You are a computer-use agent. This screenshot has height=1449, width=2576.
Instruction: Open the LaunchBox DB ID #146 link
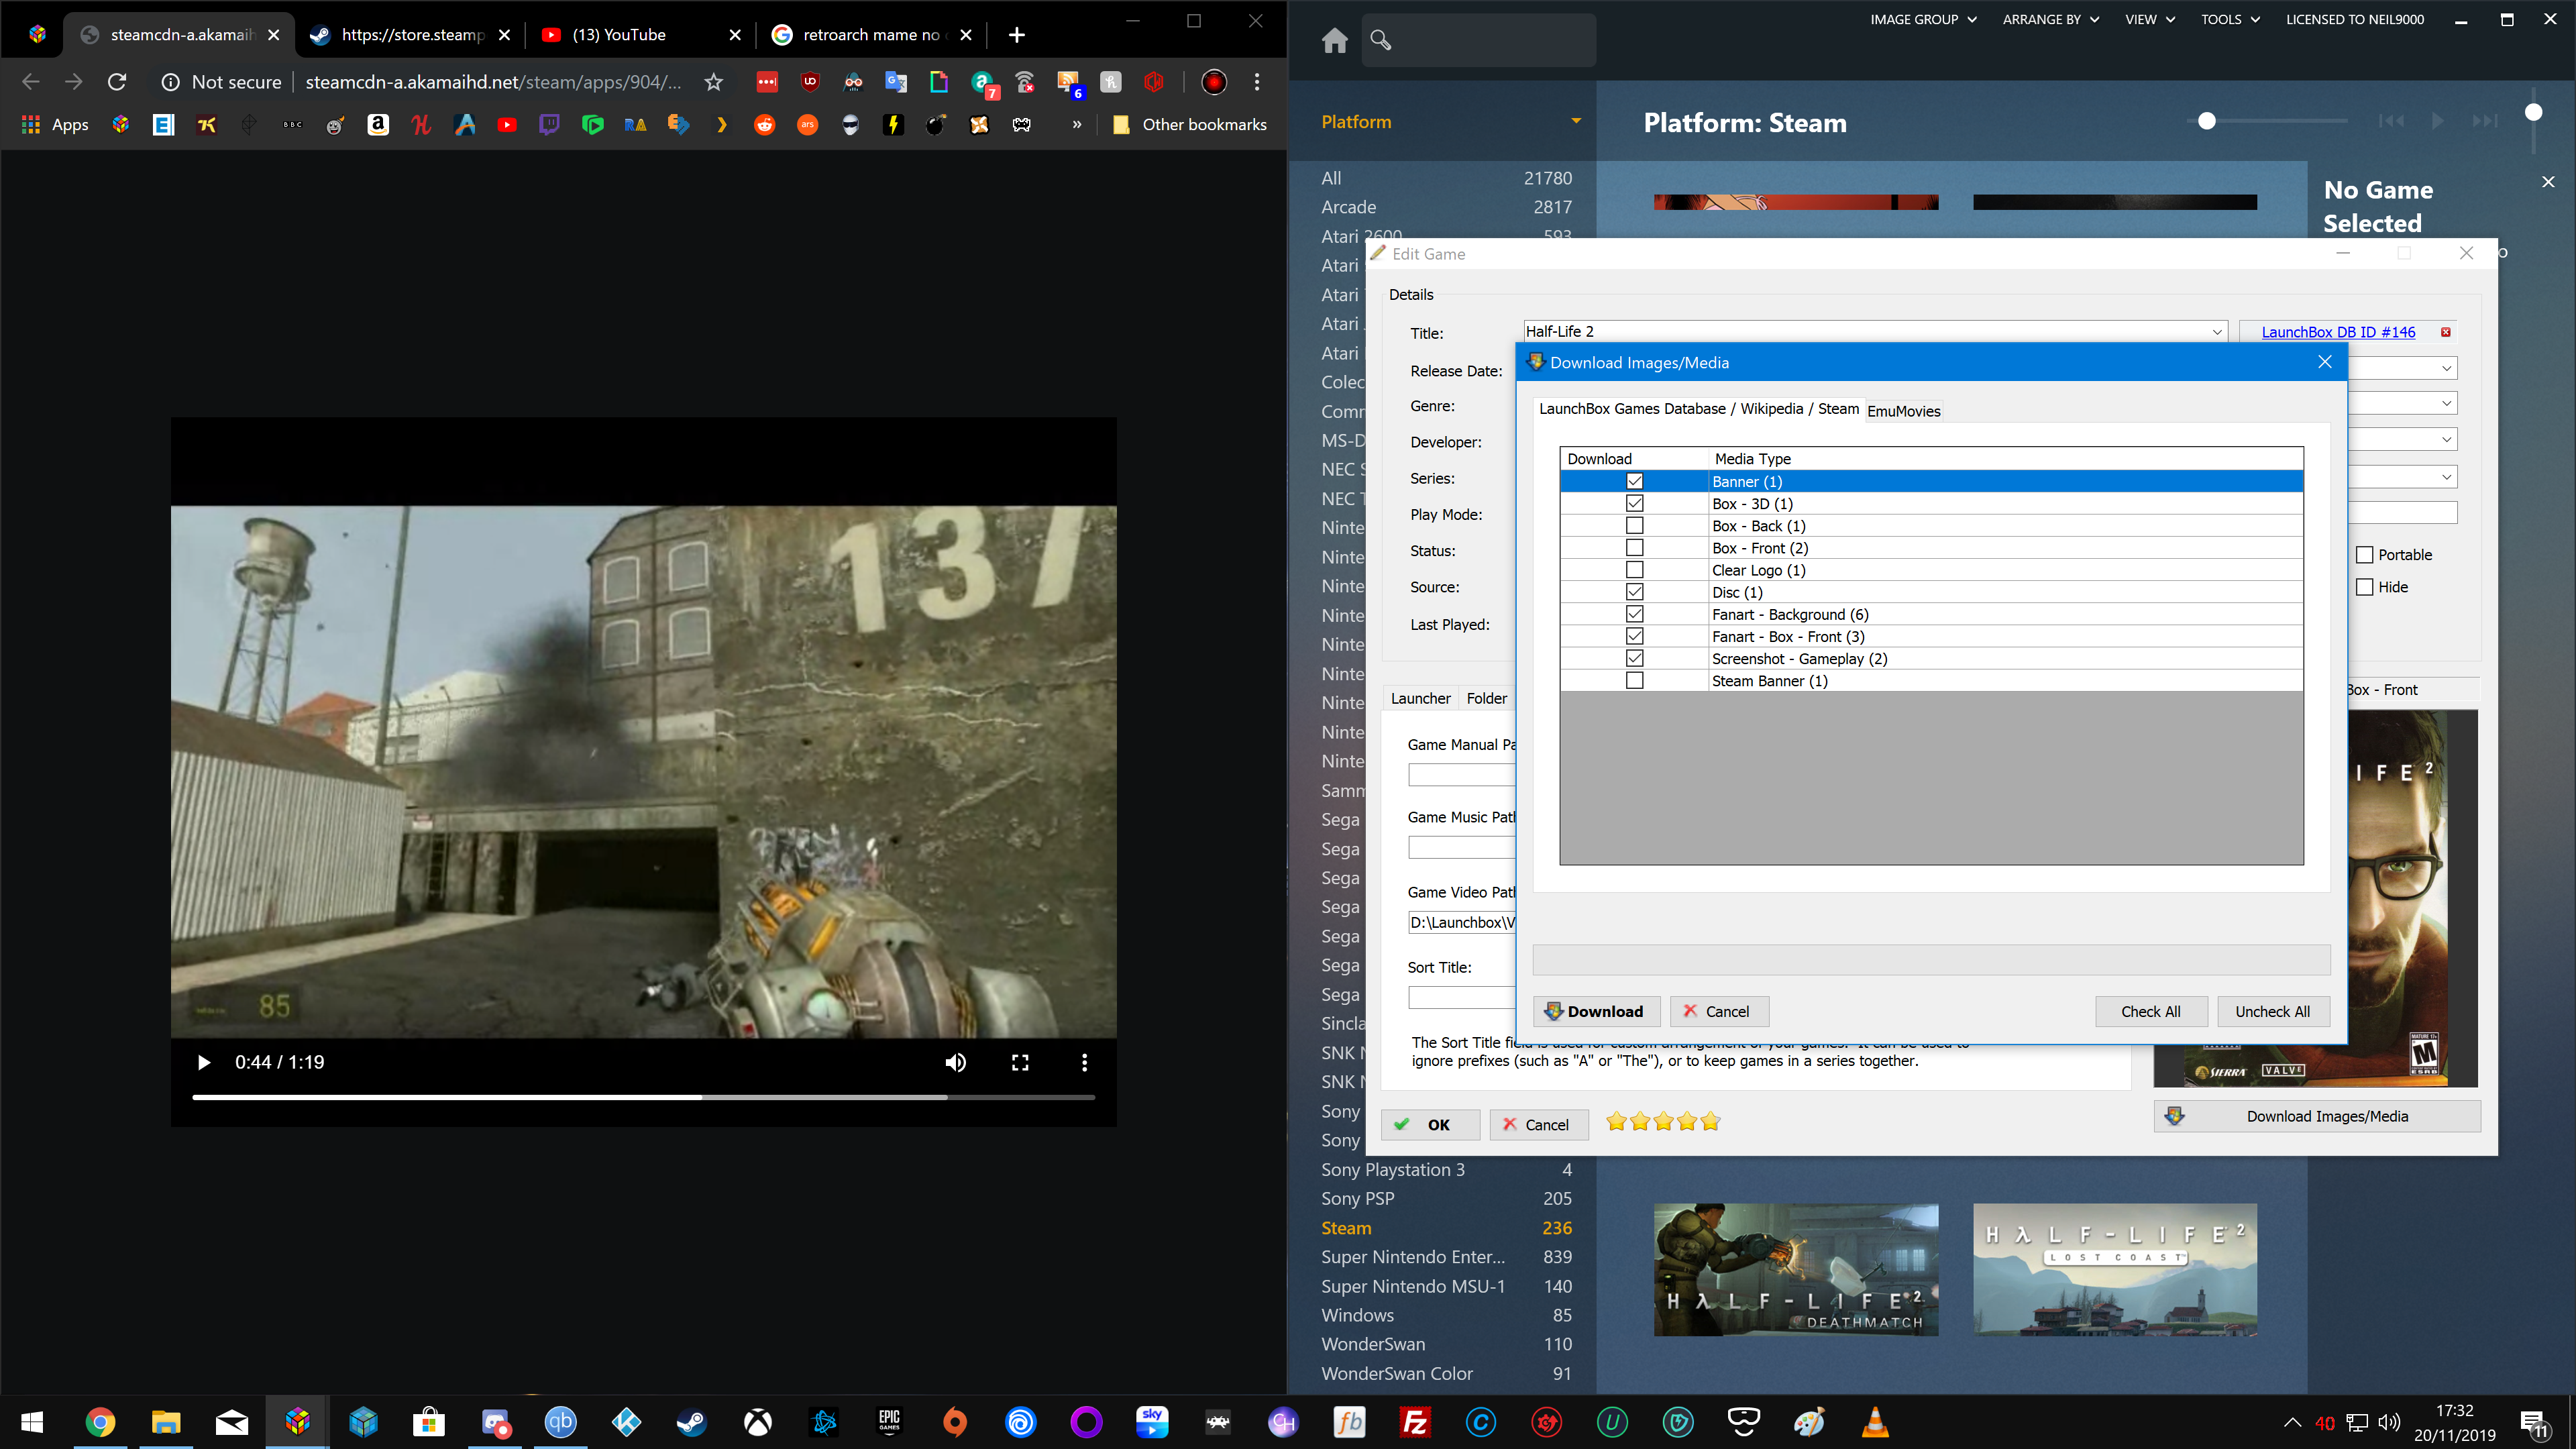click(x=2338, y=332)
